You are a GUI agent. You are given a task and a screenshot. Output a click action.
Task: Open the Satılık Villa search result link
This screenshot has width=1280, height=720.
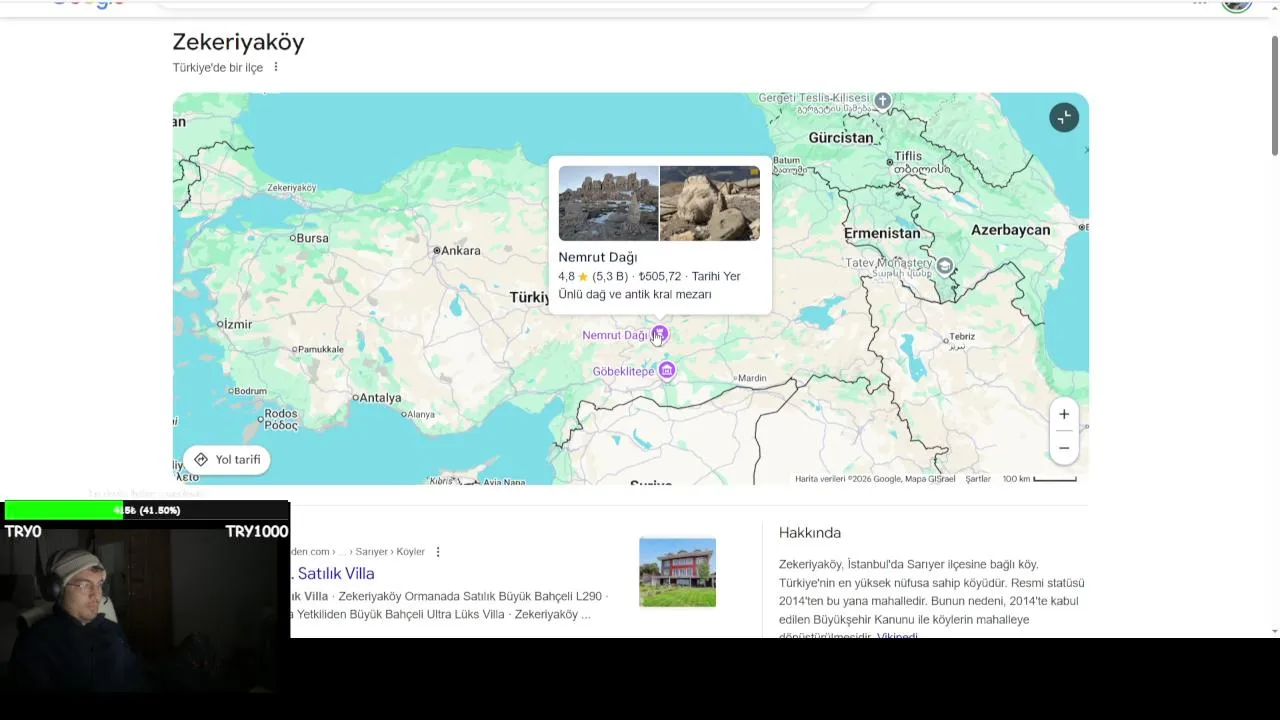[x=335, y=573]
